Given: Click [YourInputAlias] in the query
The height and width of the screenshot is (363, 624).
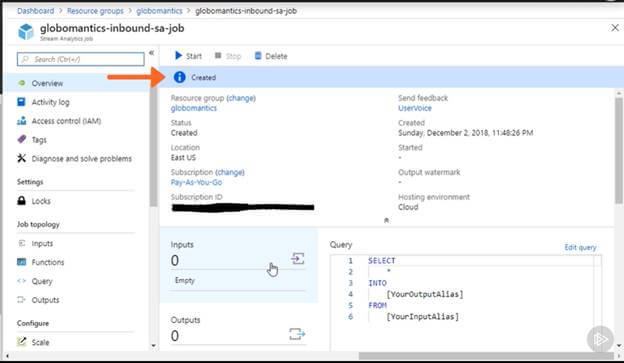Looking at the screenshot, I should [x=422, y=316].
